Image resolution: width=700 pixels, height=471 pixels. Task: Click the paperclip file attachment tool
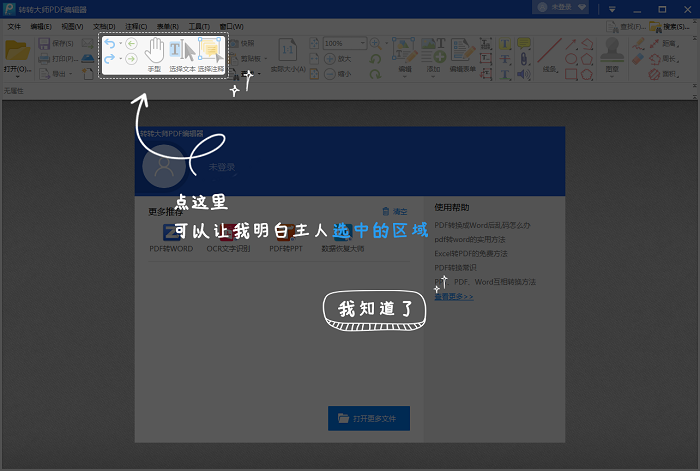pyautogui.click(x=524, y=59)
